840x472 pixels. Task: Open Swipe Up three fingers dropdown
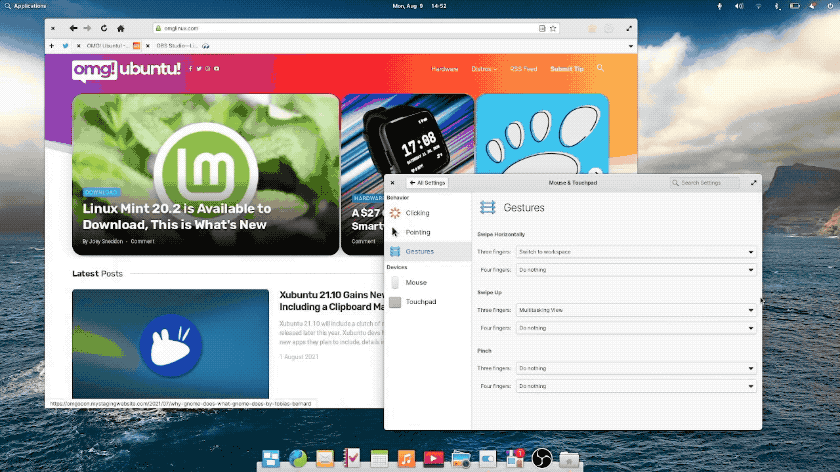click(x=636, y=310)
